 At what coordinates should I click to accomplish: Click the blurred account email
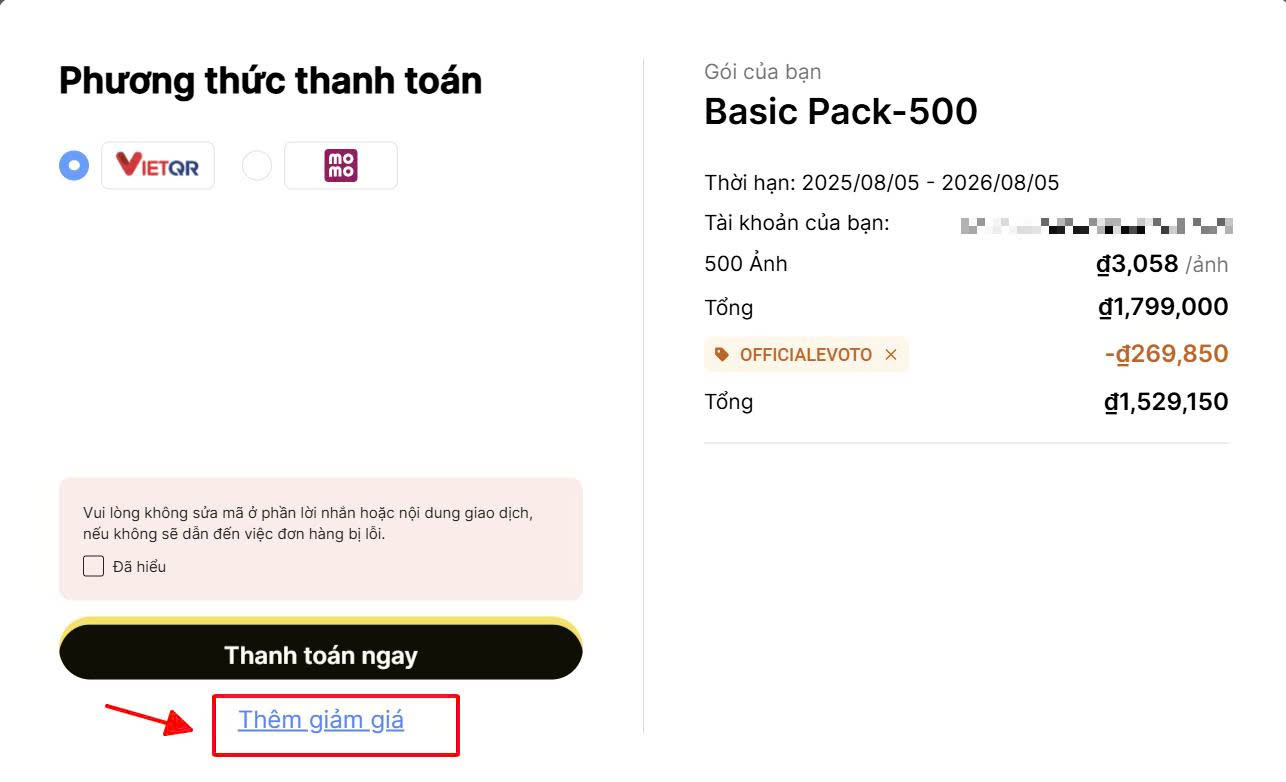[x=1096, y=225]
